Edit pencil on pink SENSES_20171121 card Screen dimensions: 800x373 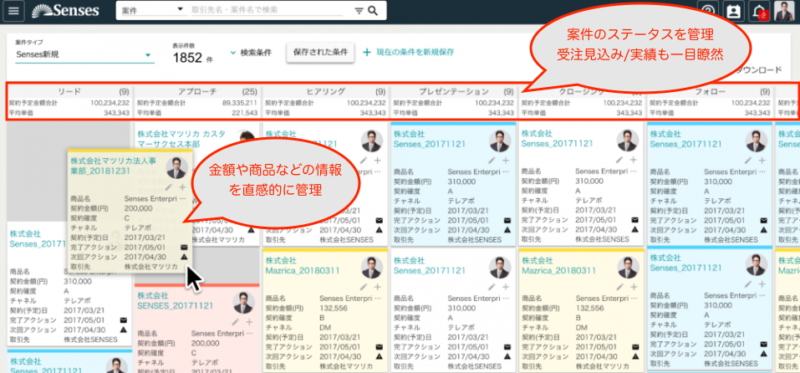coord(235,322)
